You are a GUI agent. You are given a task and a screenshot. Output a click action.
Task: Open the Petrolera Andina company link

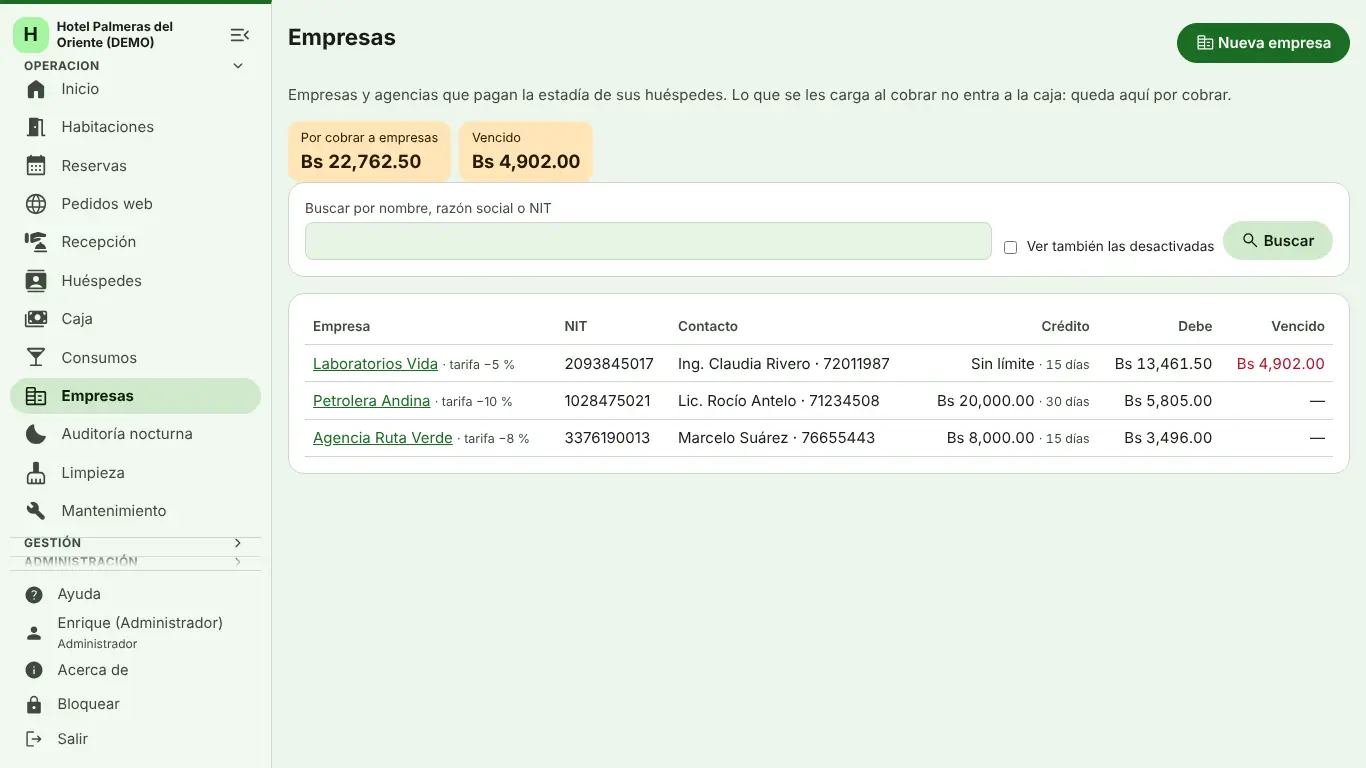coord(371,401)
